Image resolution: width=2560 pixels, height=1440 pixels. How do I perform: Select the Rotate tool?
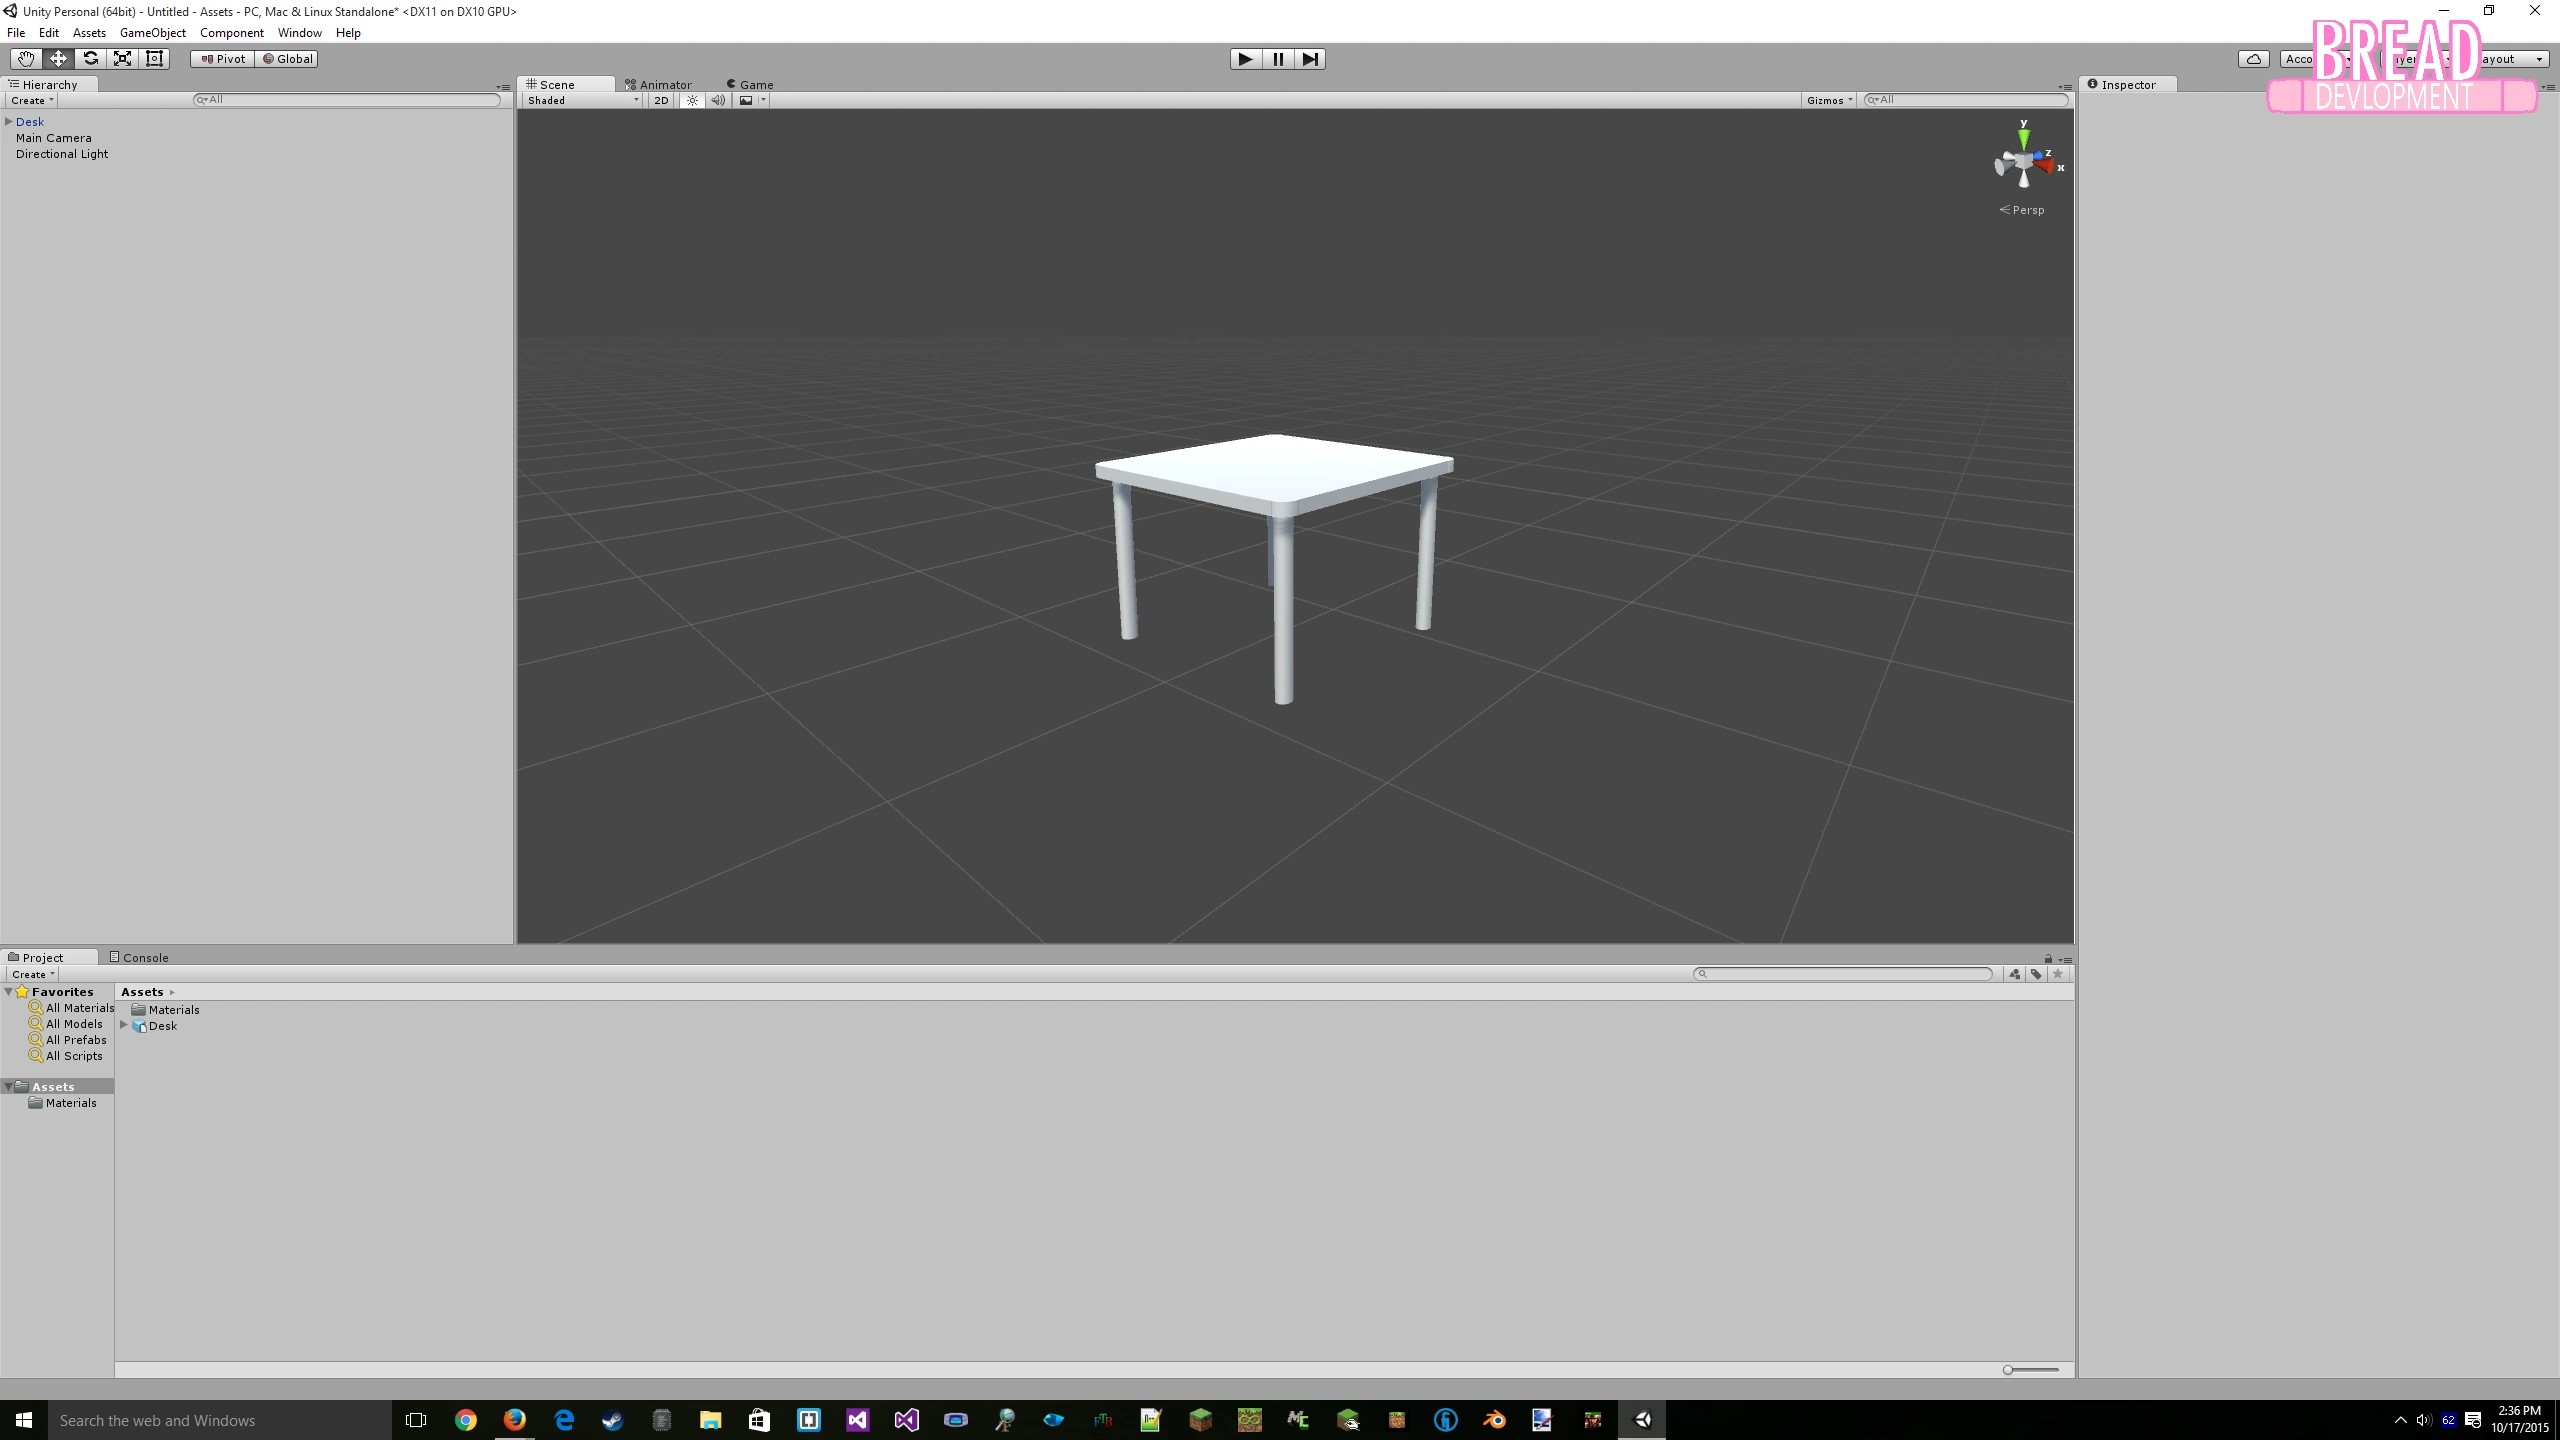(x=90, y=59)
